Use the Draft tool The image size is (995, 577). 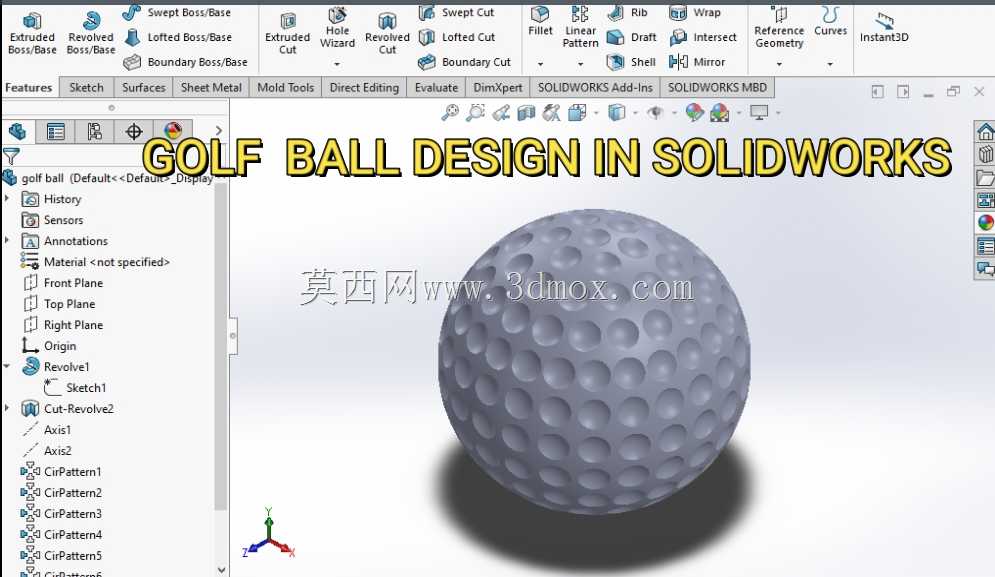[631, 37]
